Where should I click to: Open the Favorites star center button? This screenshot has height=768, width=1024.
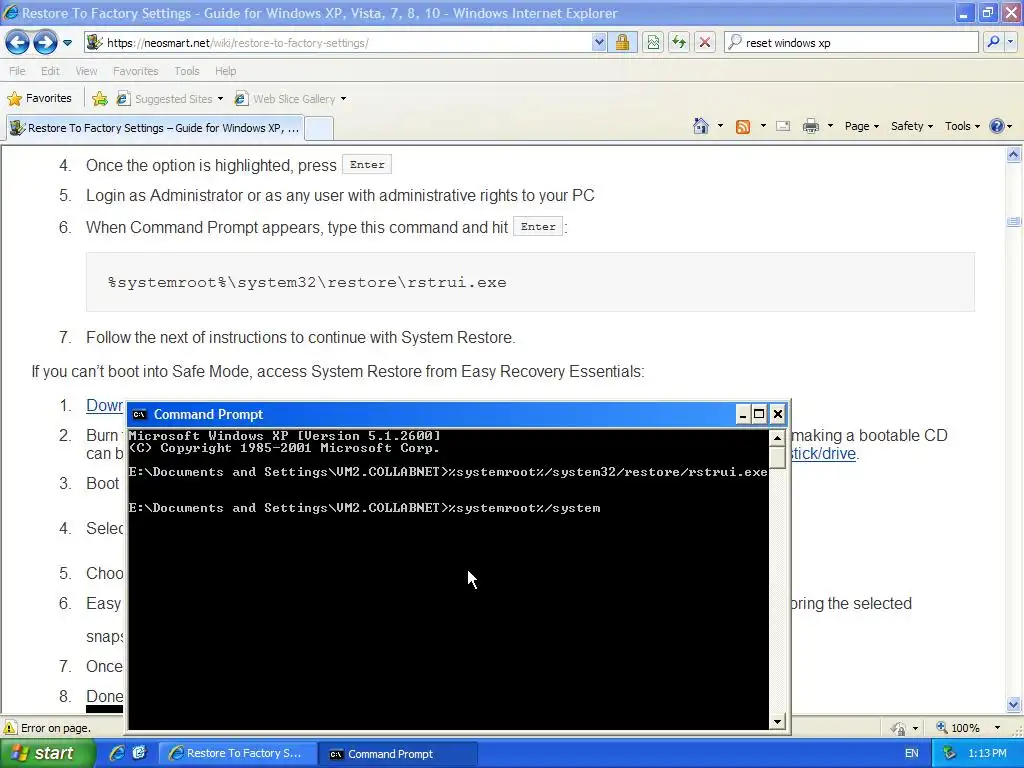tap(39, 99)
